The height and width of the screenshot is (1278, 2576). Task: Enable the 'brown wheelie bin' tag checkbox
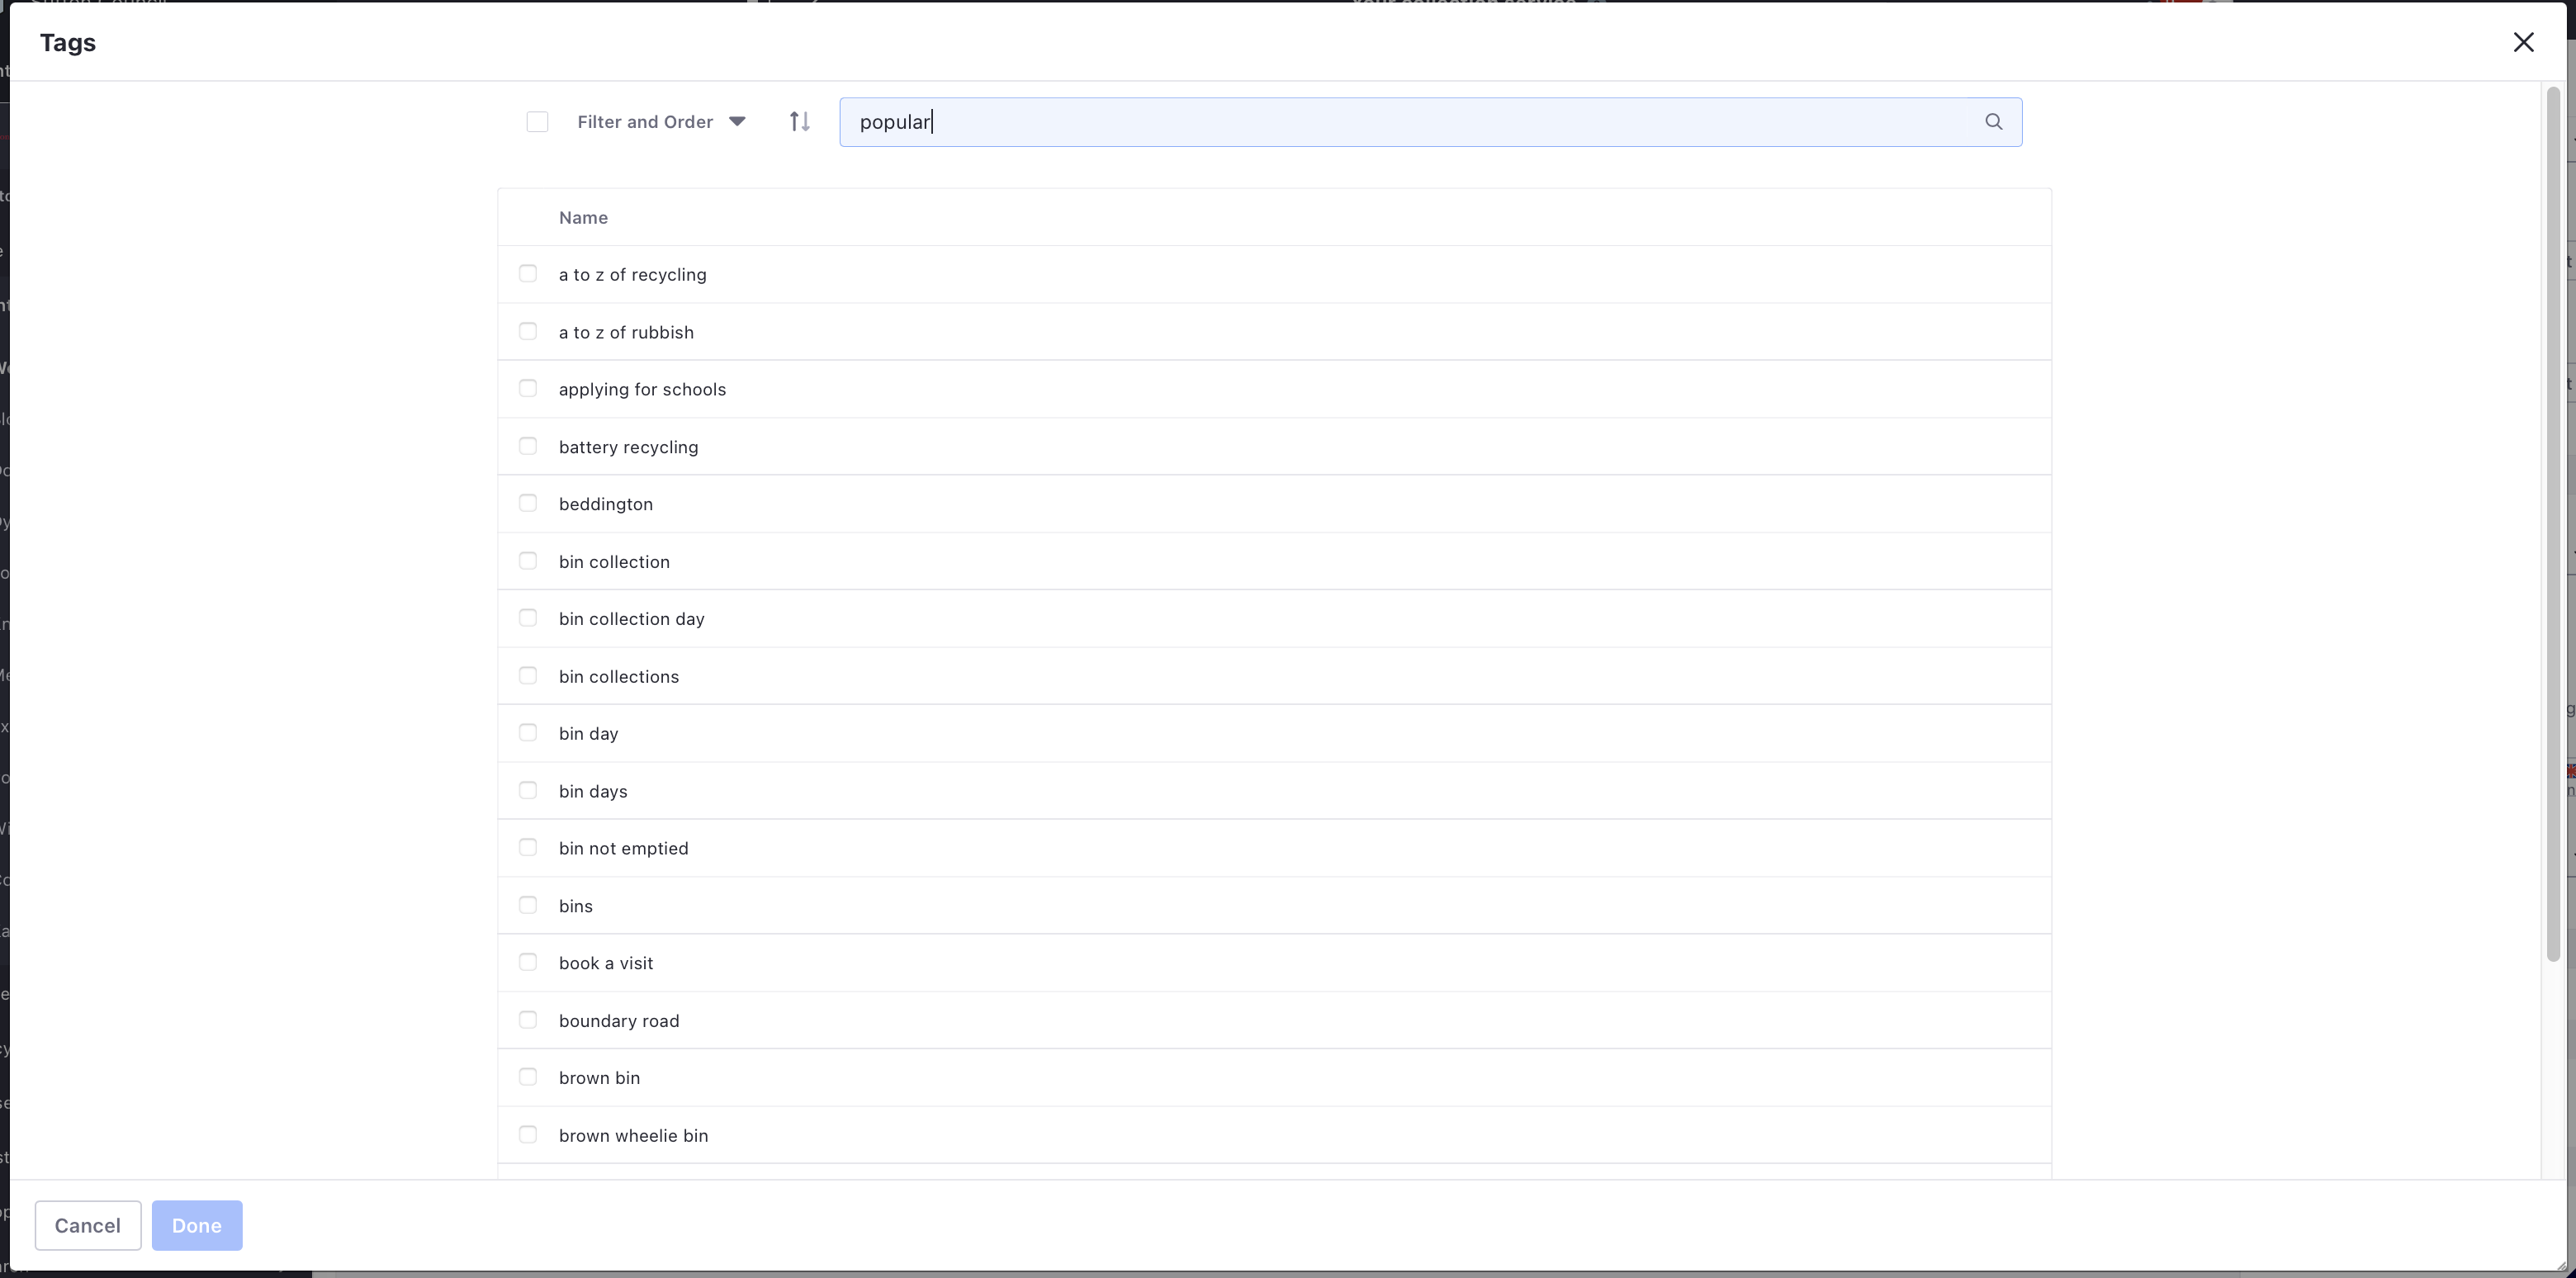coord(528,1134)
